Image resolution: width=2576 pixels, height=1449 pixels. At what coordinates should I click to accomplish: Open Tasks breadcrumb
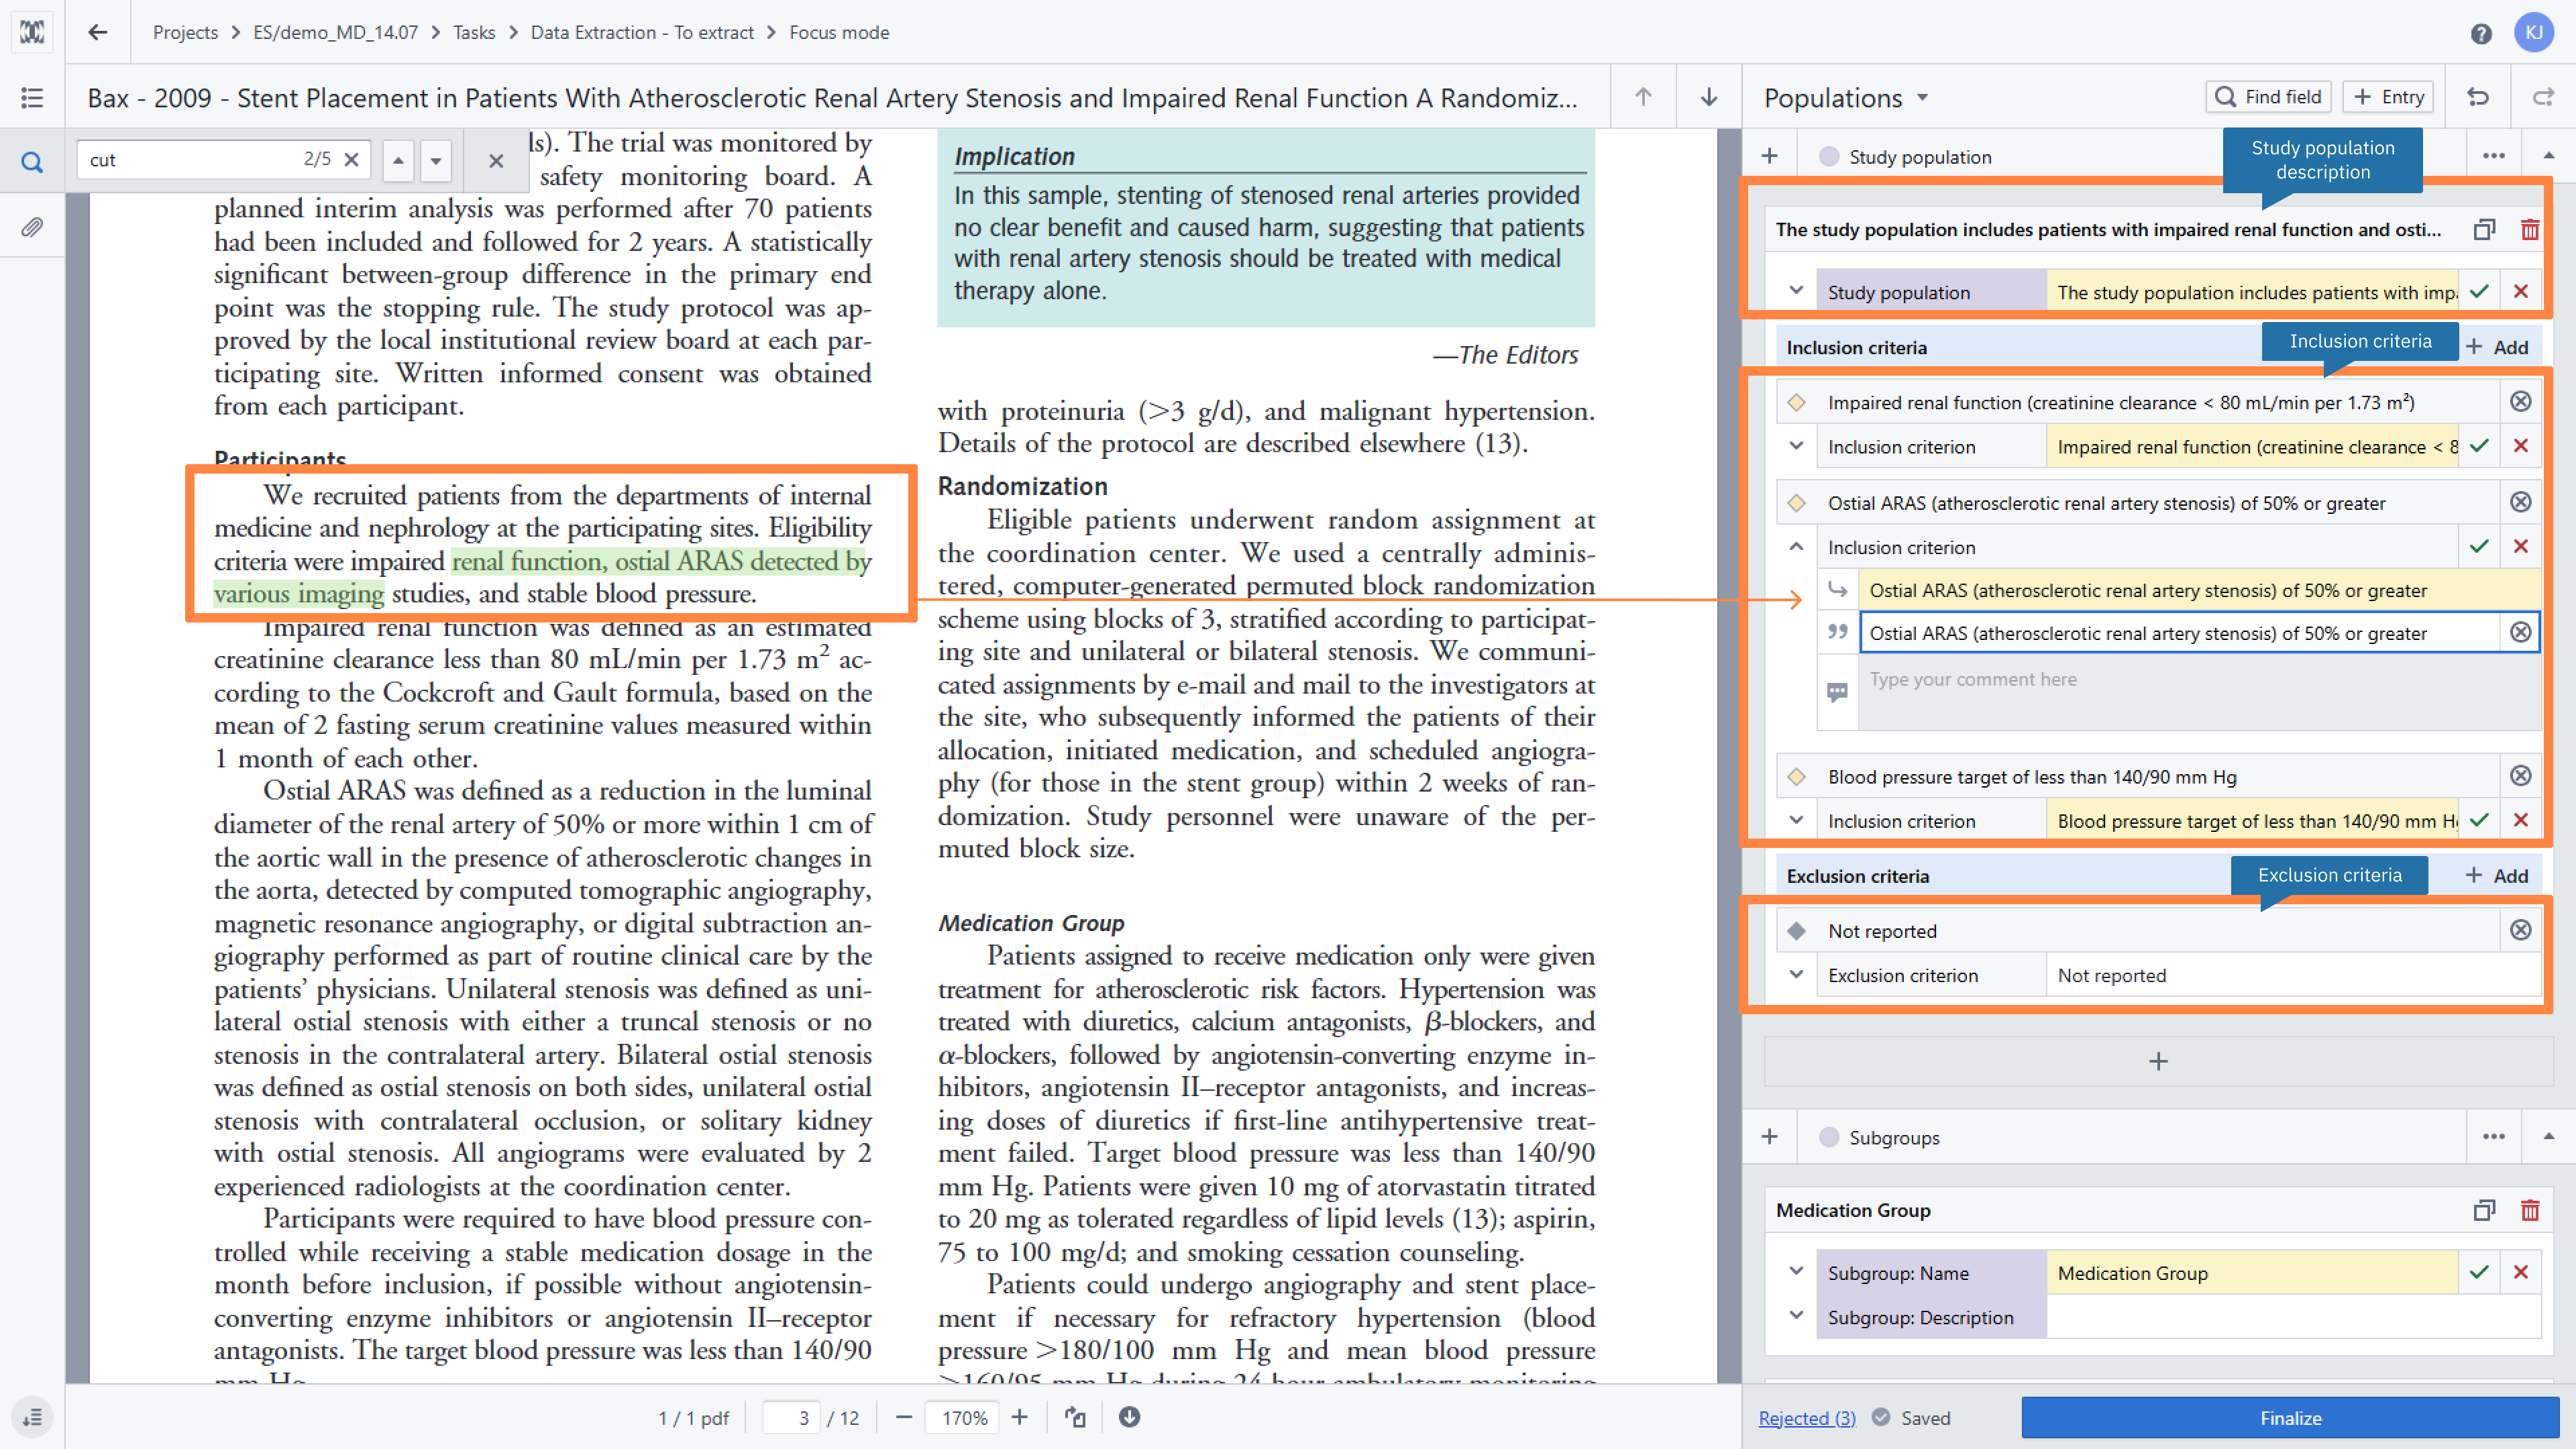tap(474, 32)
